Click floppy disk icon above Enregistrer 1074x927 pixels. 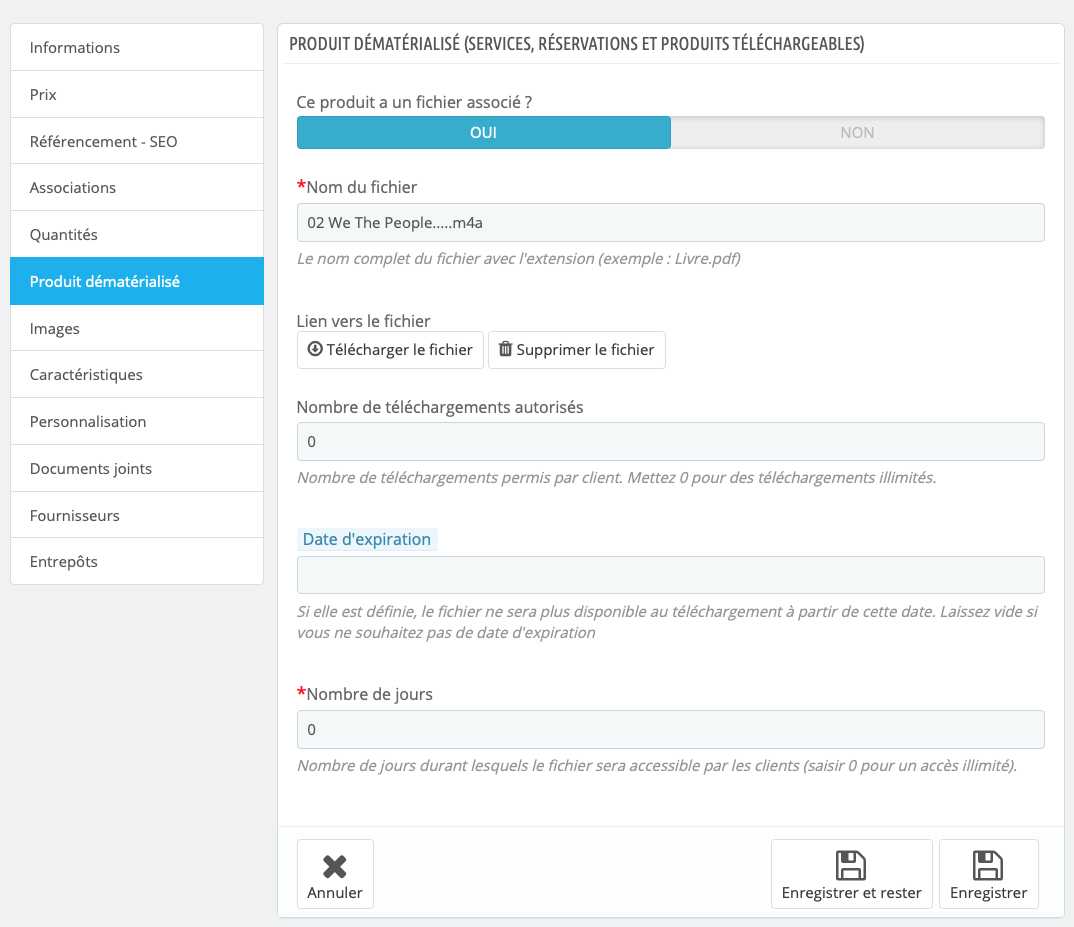988,866
